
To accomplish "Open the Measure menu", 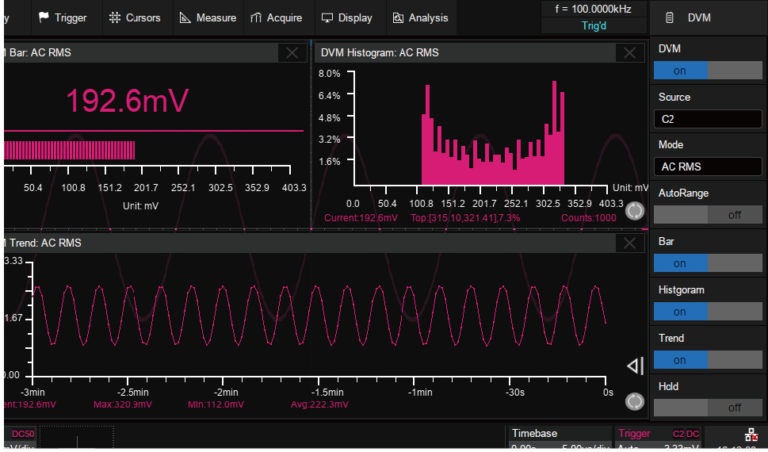I will [208, 17].
